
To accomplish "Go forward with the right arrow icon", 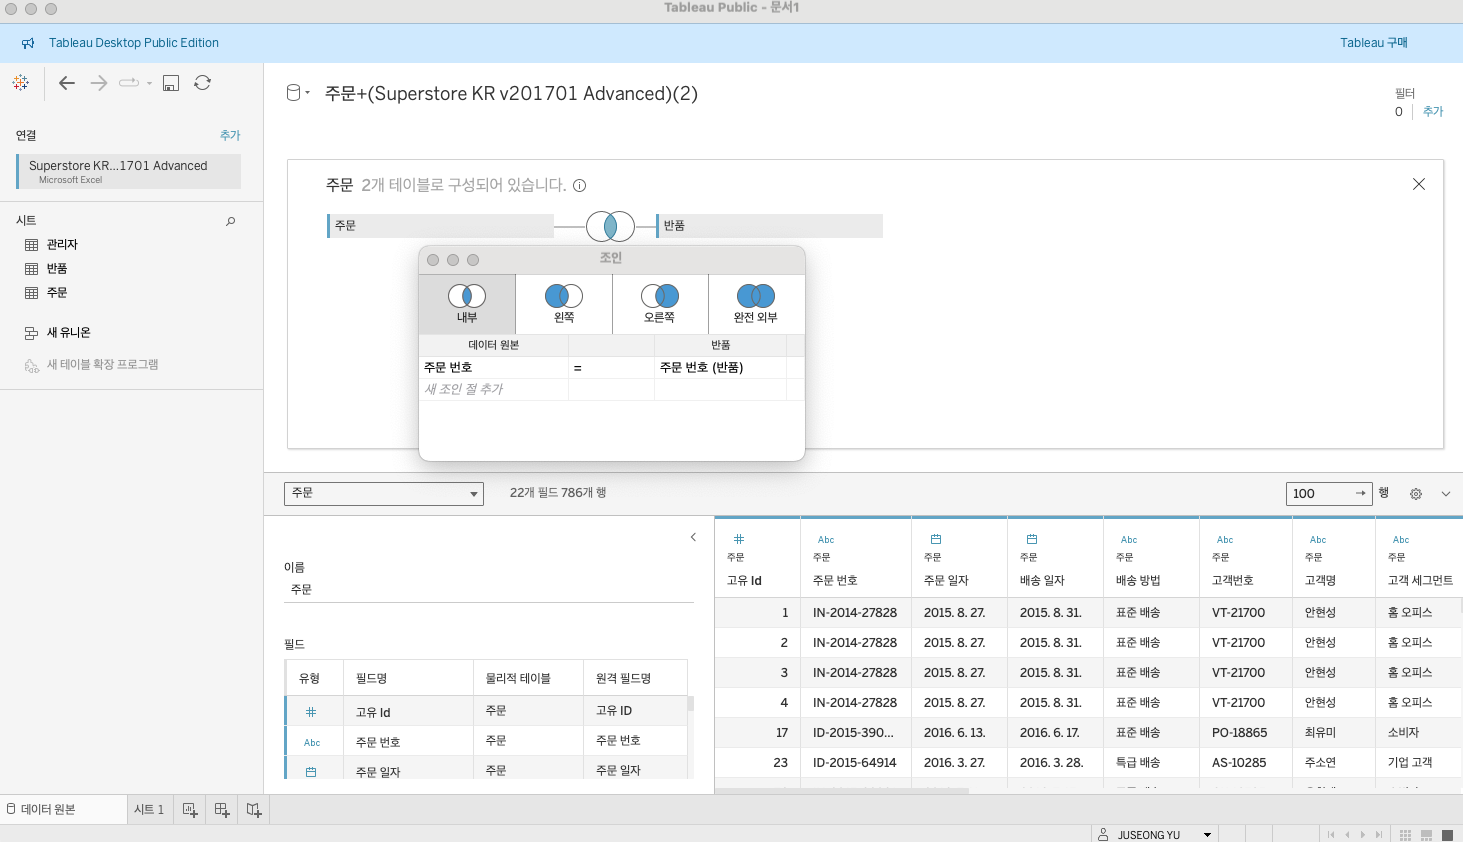I will click(99, 83).
